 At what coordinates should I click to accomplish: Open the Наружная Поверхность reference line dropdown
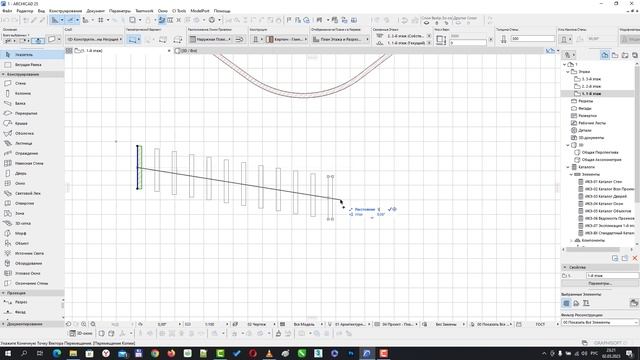point(210,39)
